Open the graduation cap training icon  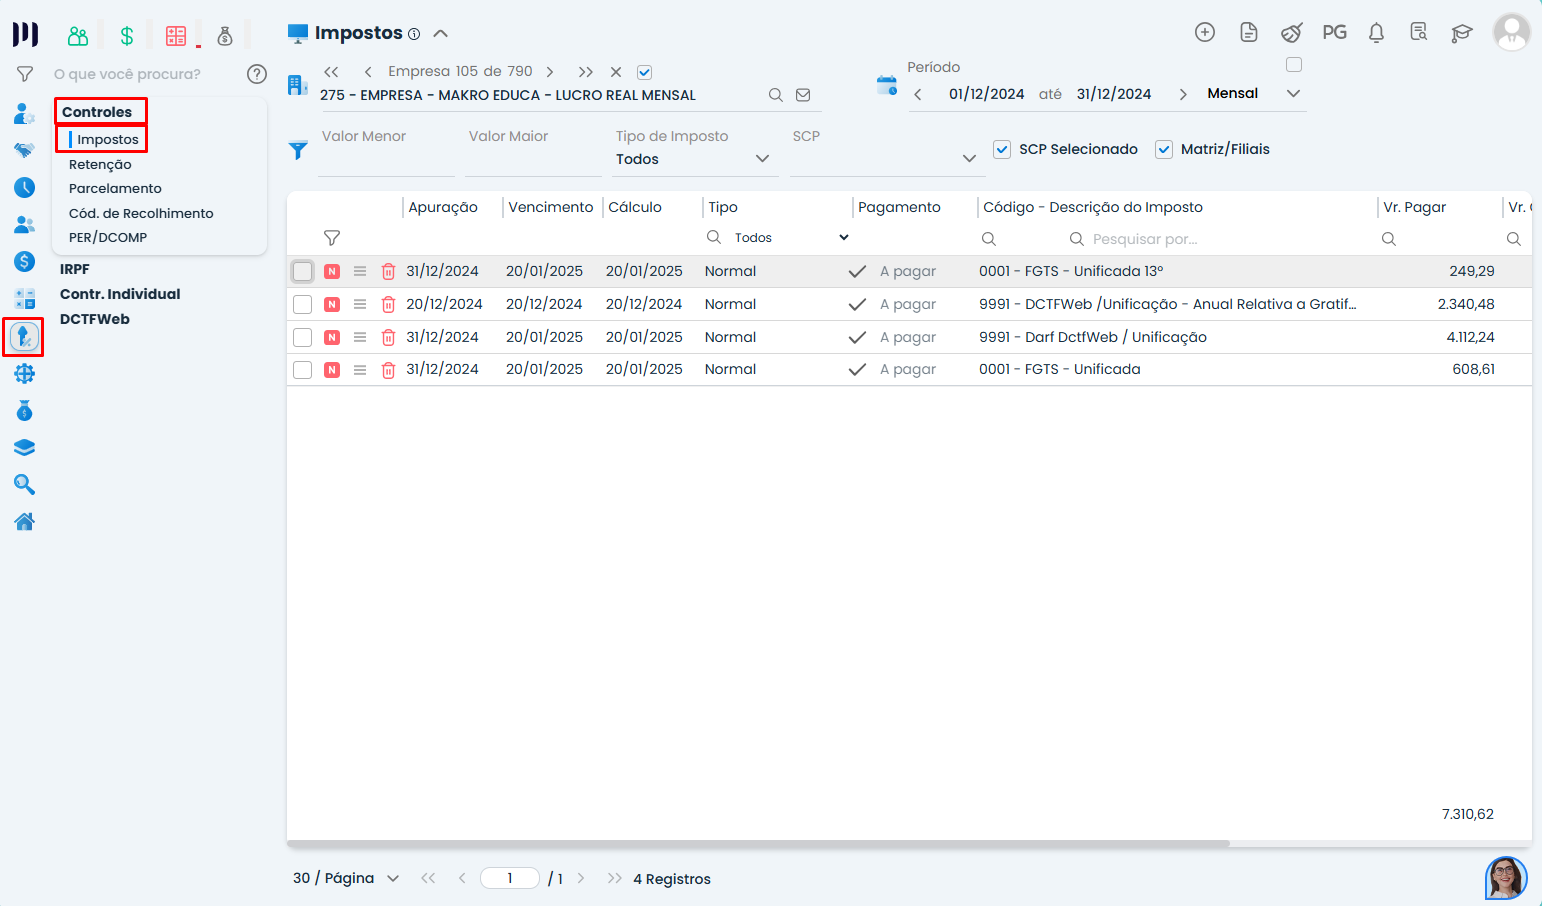point(1461,33)
